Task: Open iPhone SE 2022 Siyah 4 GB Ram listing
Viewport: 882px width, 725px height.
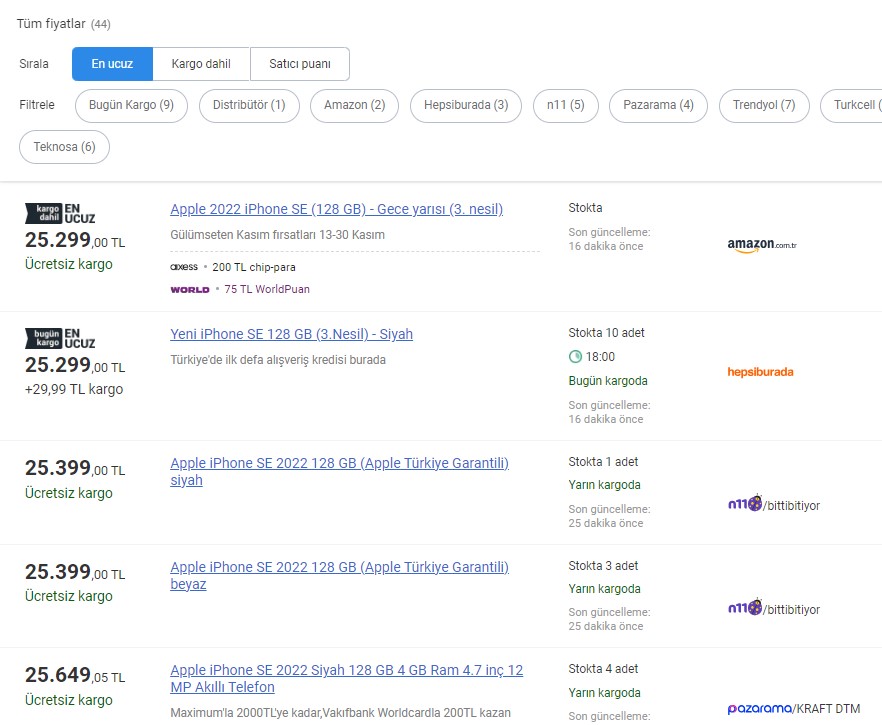Action: click(346, 678)
